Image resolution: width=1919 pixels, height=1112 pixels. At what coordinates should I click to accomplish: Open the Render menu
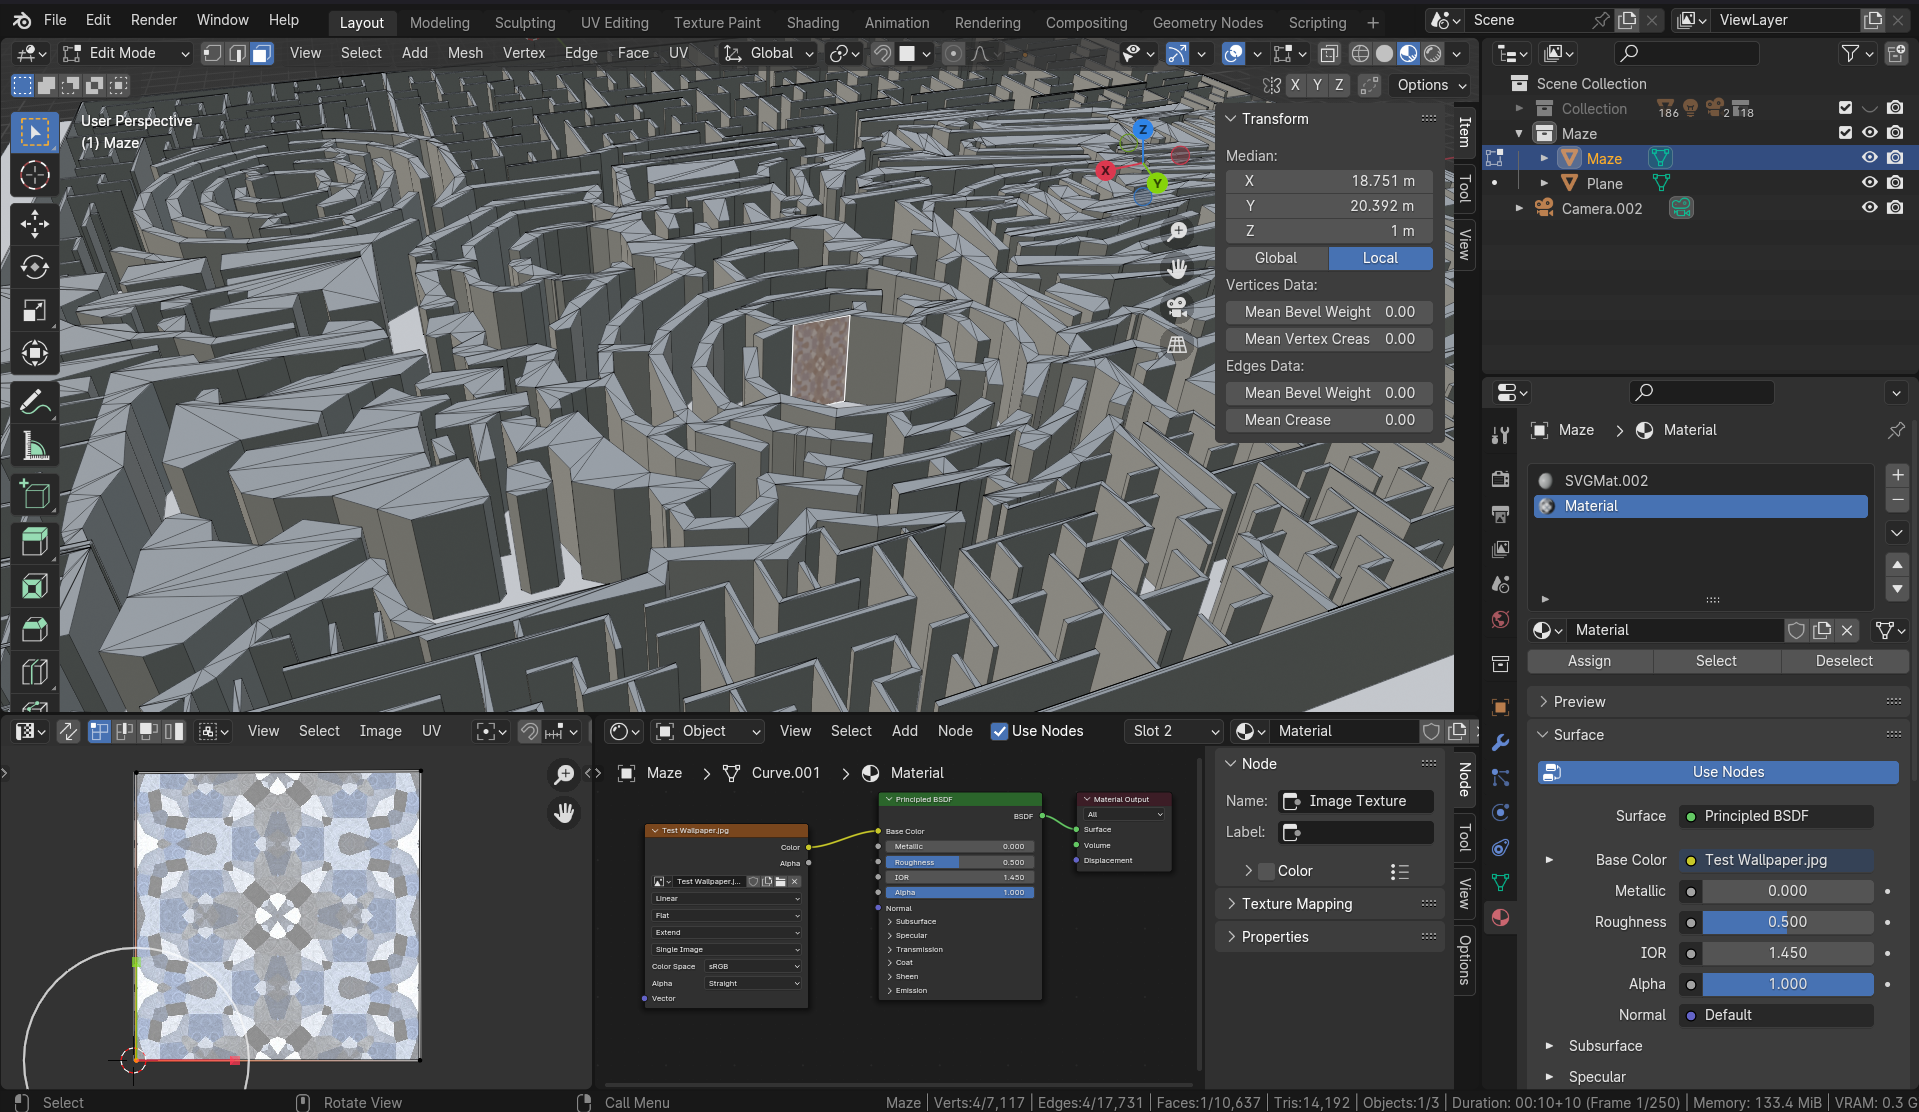pyautogui.click(x=153, y=20)
